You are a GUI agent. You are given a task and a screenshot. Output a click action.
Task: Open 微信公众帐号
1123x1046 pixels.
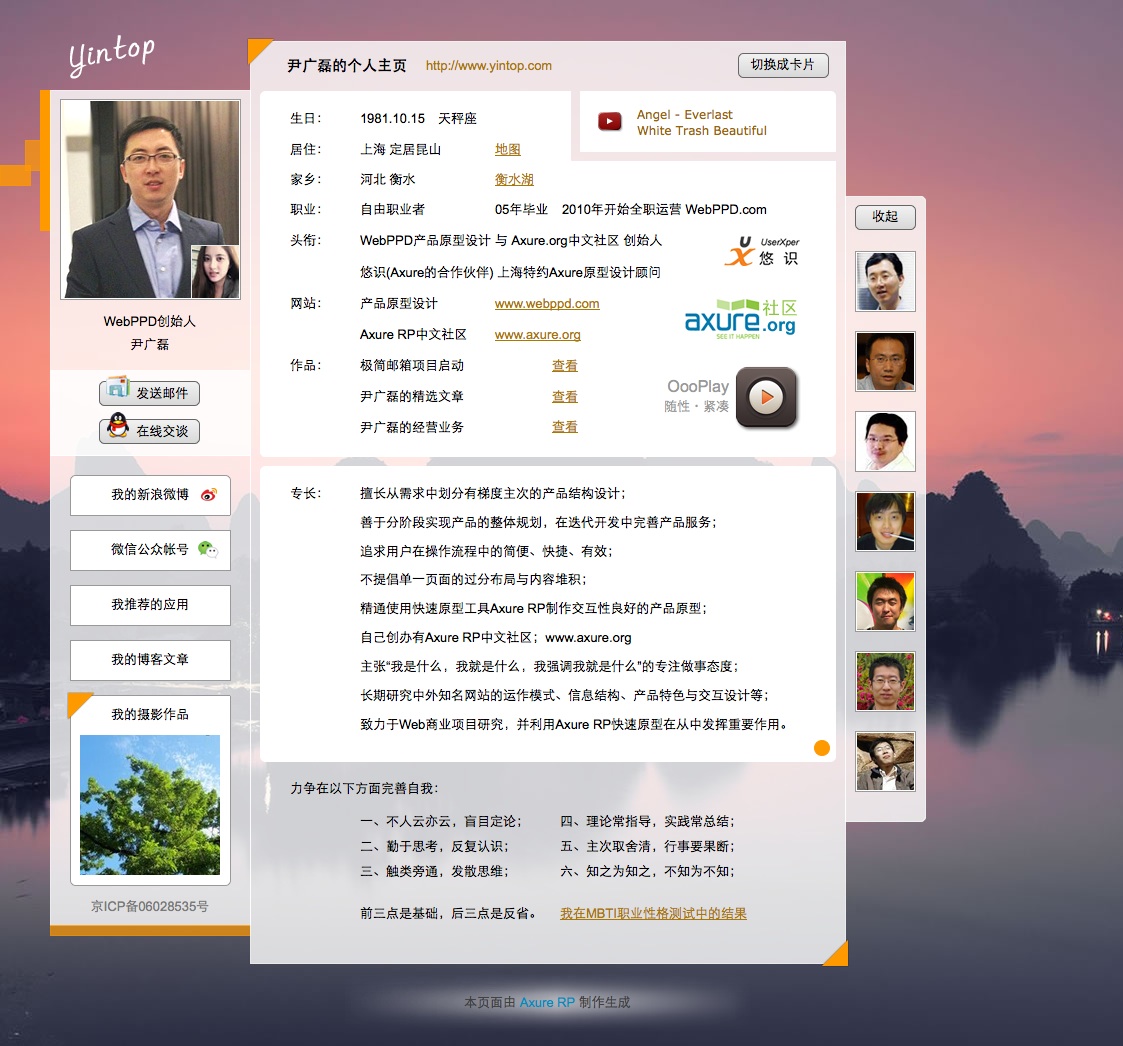coord(150,550)
